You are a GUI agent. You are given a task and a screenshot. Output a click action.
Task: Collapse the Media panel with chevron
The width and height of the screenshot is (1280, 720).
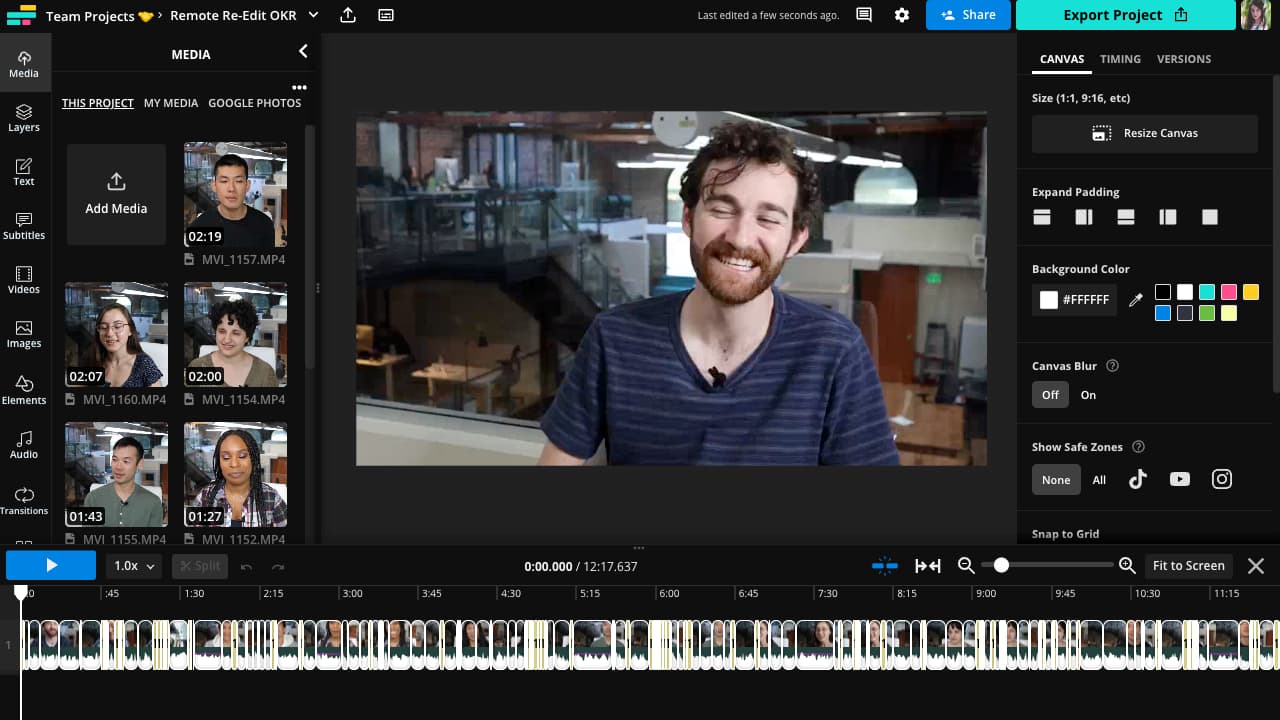point(303,51)
